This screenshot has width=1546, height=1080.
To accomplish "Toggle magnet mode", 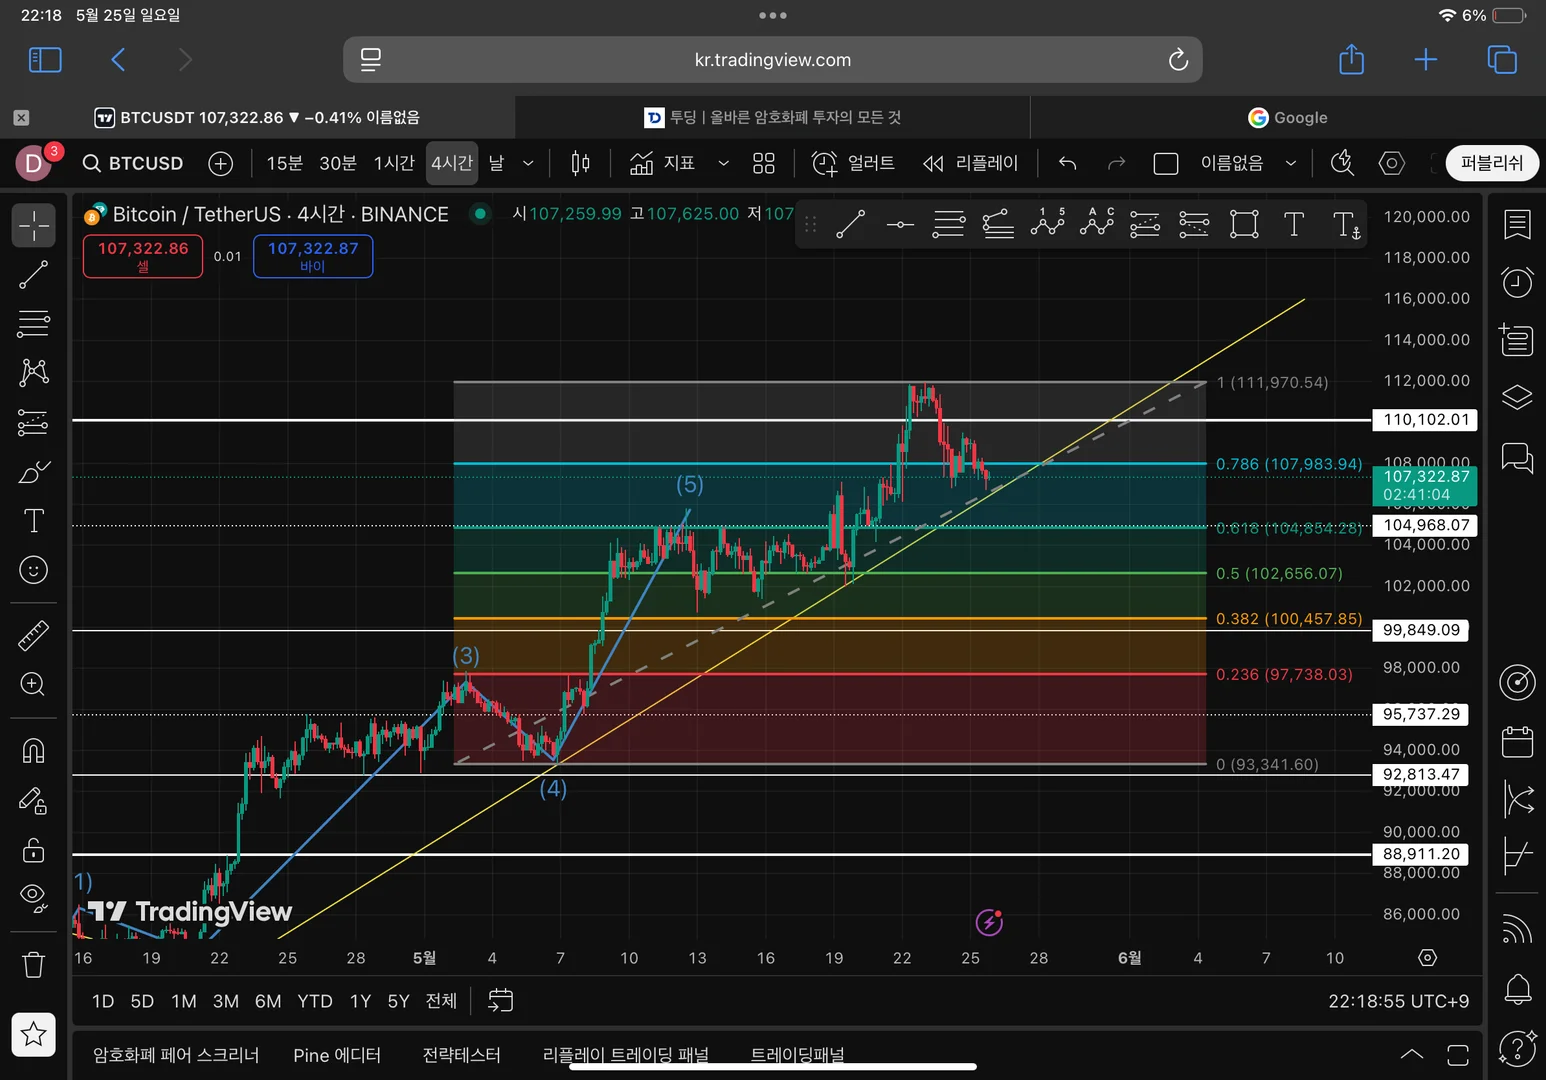I will (33, 750).
